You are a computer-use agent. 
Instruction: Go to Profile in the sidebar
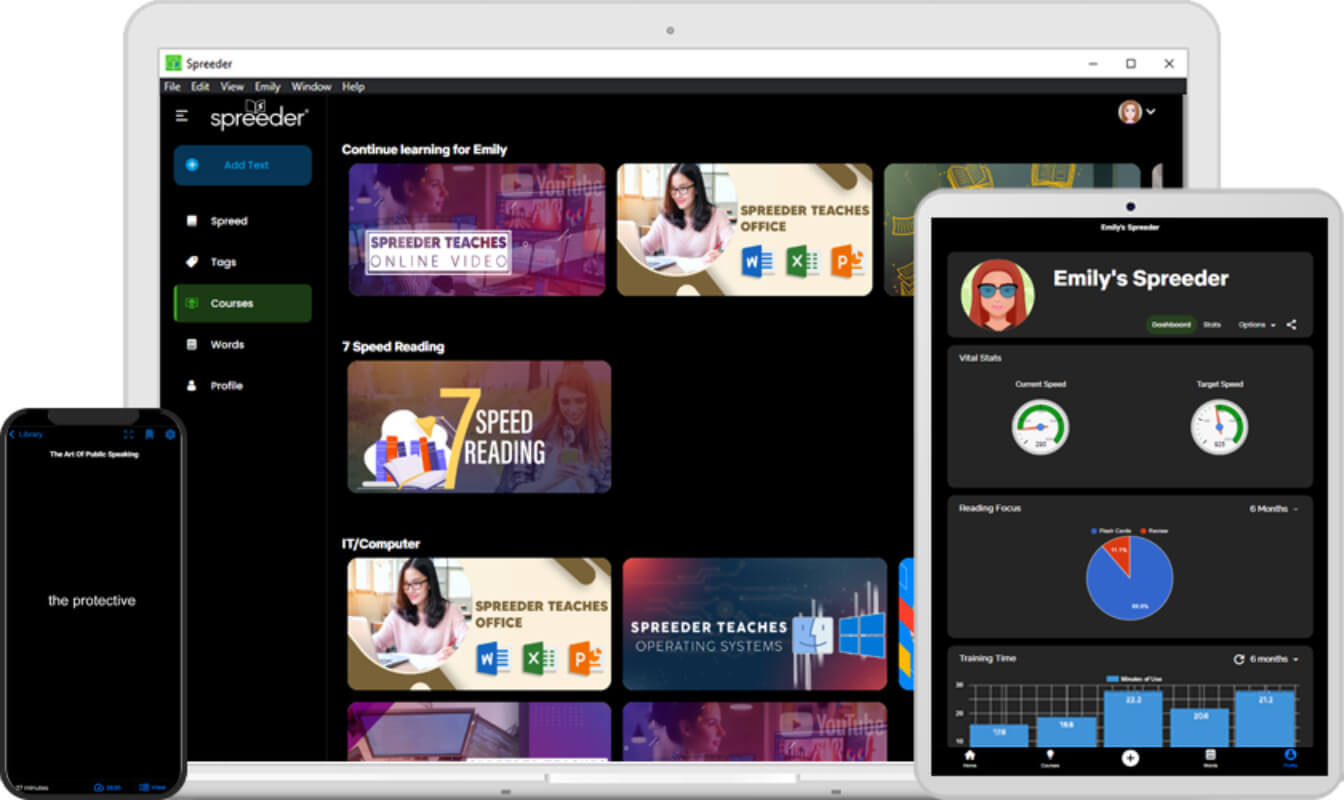coord(243,385)
